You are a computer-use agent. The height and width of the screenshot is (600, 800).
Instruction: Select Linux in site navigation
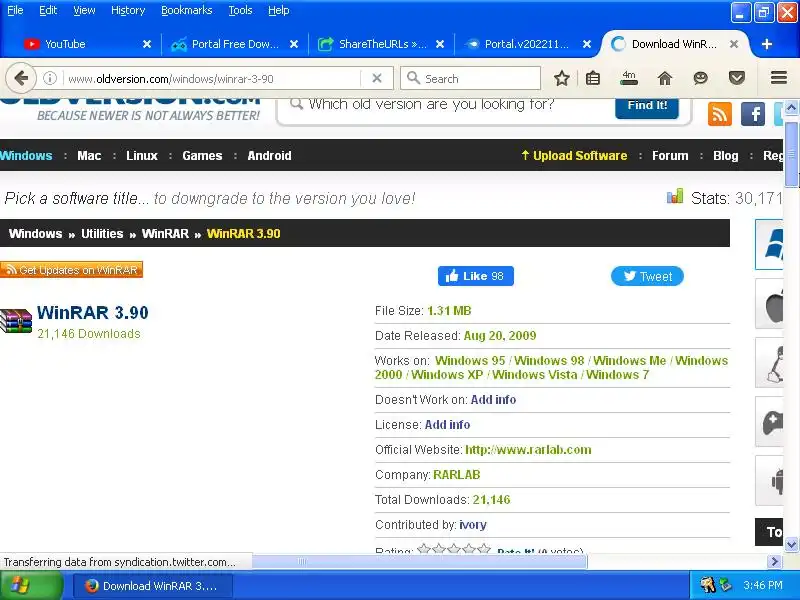(142, 156)
